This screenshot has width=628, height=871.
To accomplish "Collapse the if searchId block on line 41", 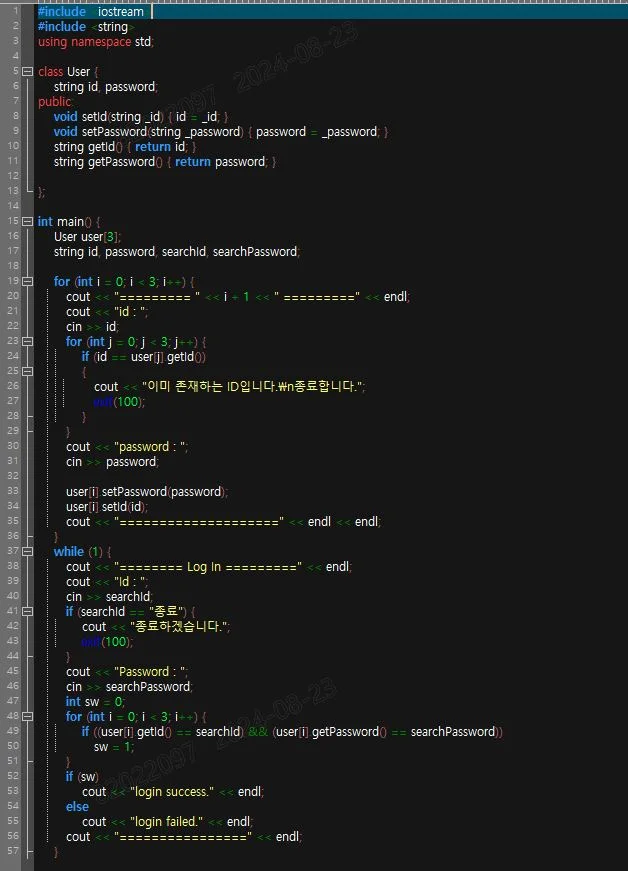I will [x=27, y=611].
